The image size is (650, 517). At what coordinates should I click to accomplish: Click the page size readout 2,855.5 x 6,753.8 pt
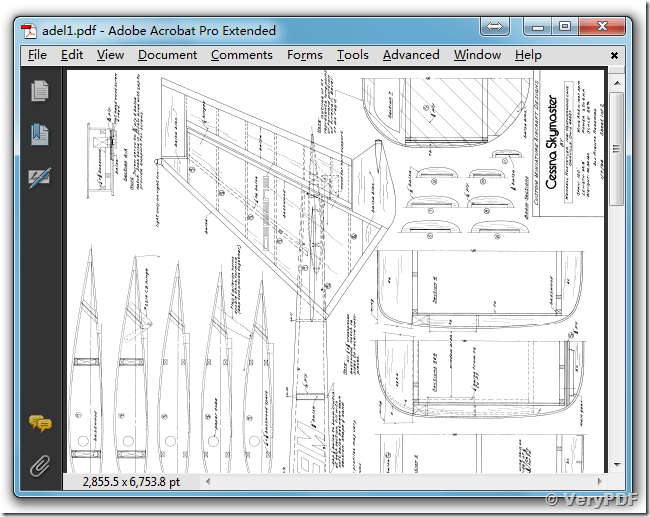pyautogui.click(x=131, y=482)
